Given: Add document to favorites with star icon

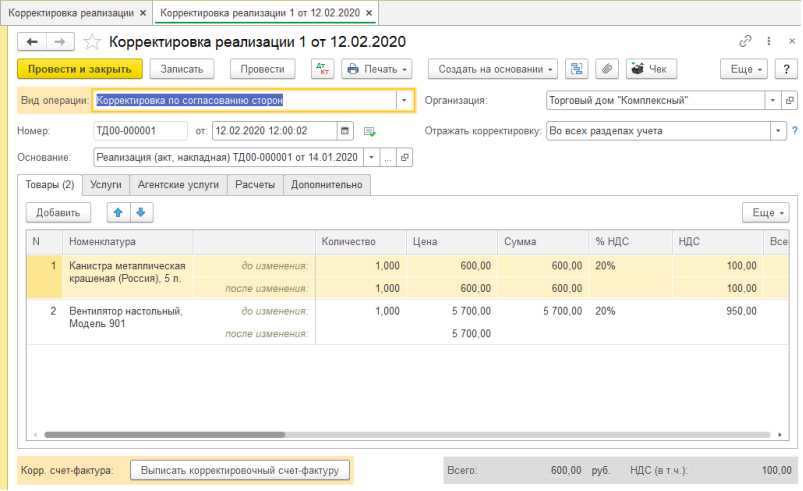Looking at the screenshot, I should pyautogui.click(x=92, y=42).
